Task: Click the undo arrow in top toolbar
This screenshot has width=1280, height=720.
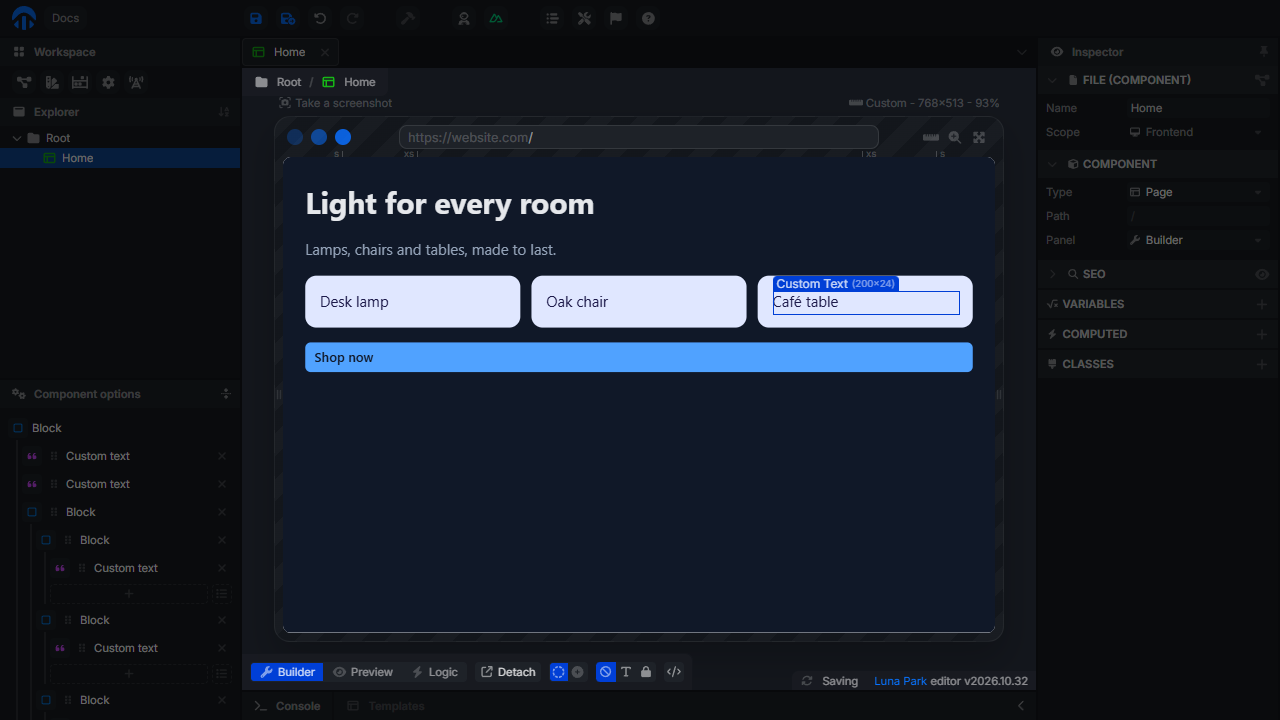Action: pyautogui.click(x=320, y=18)
